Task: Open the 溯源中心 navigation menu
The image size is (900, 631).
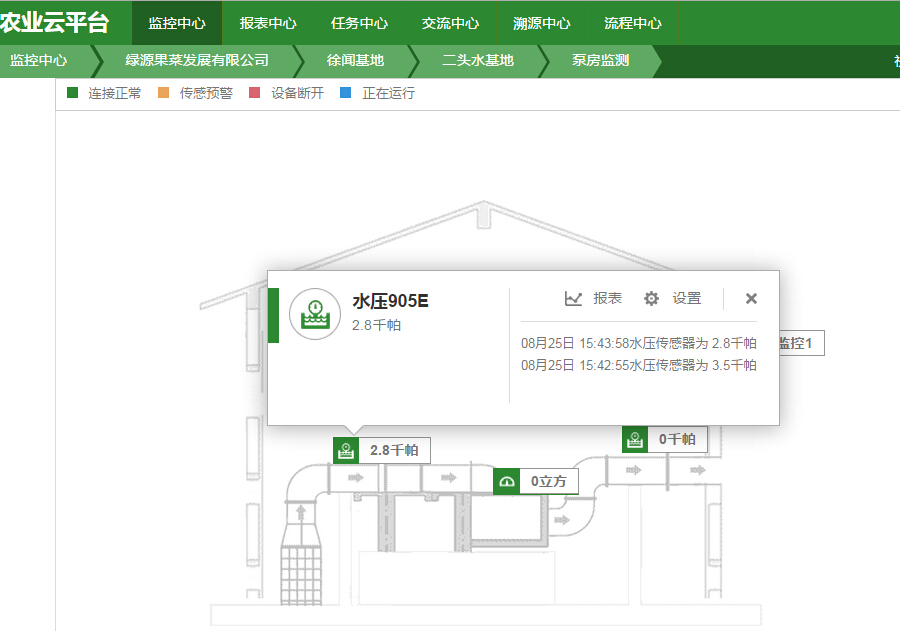Action: click(540, 22)
